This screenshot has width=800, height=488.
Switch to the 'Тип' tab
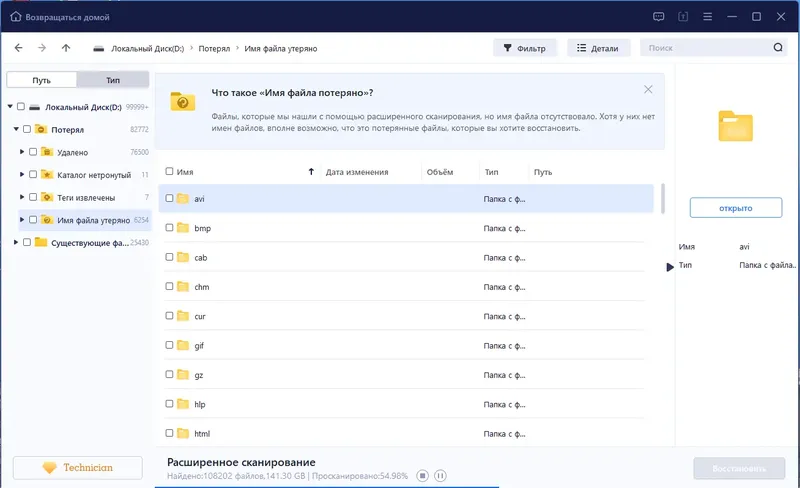pos(113,80)
